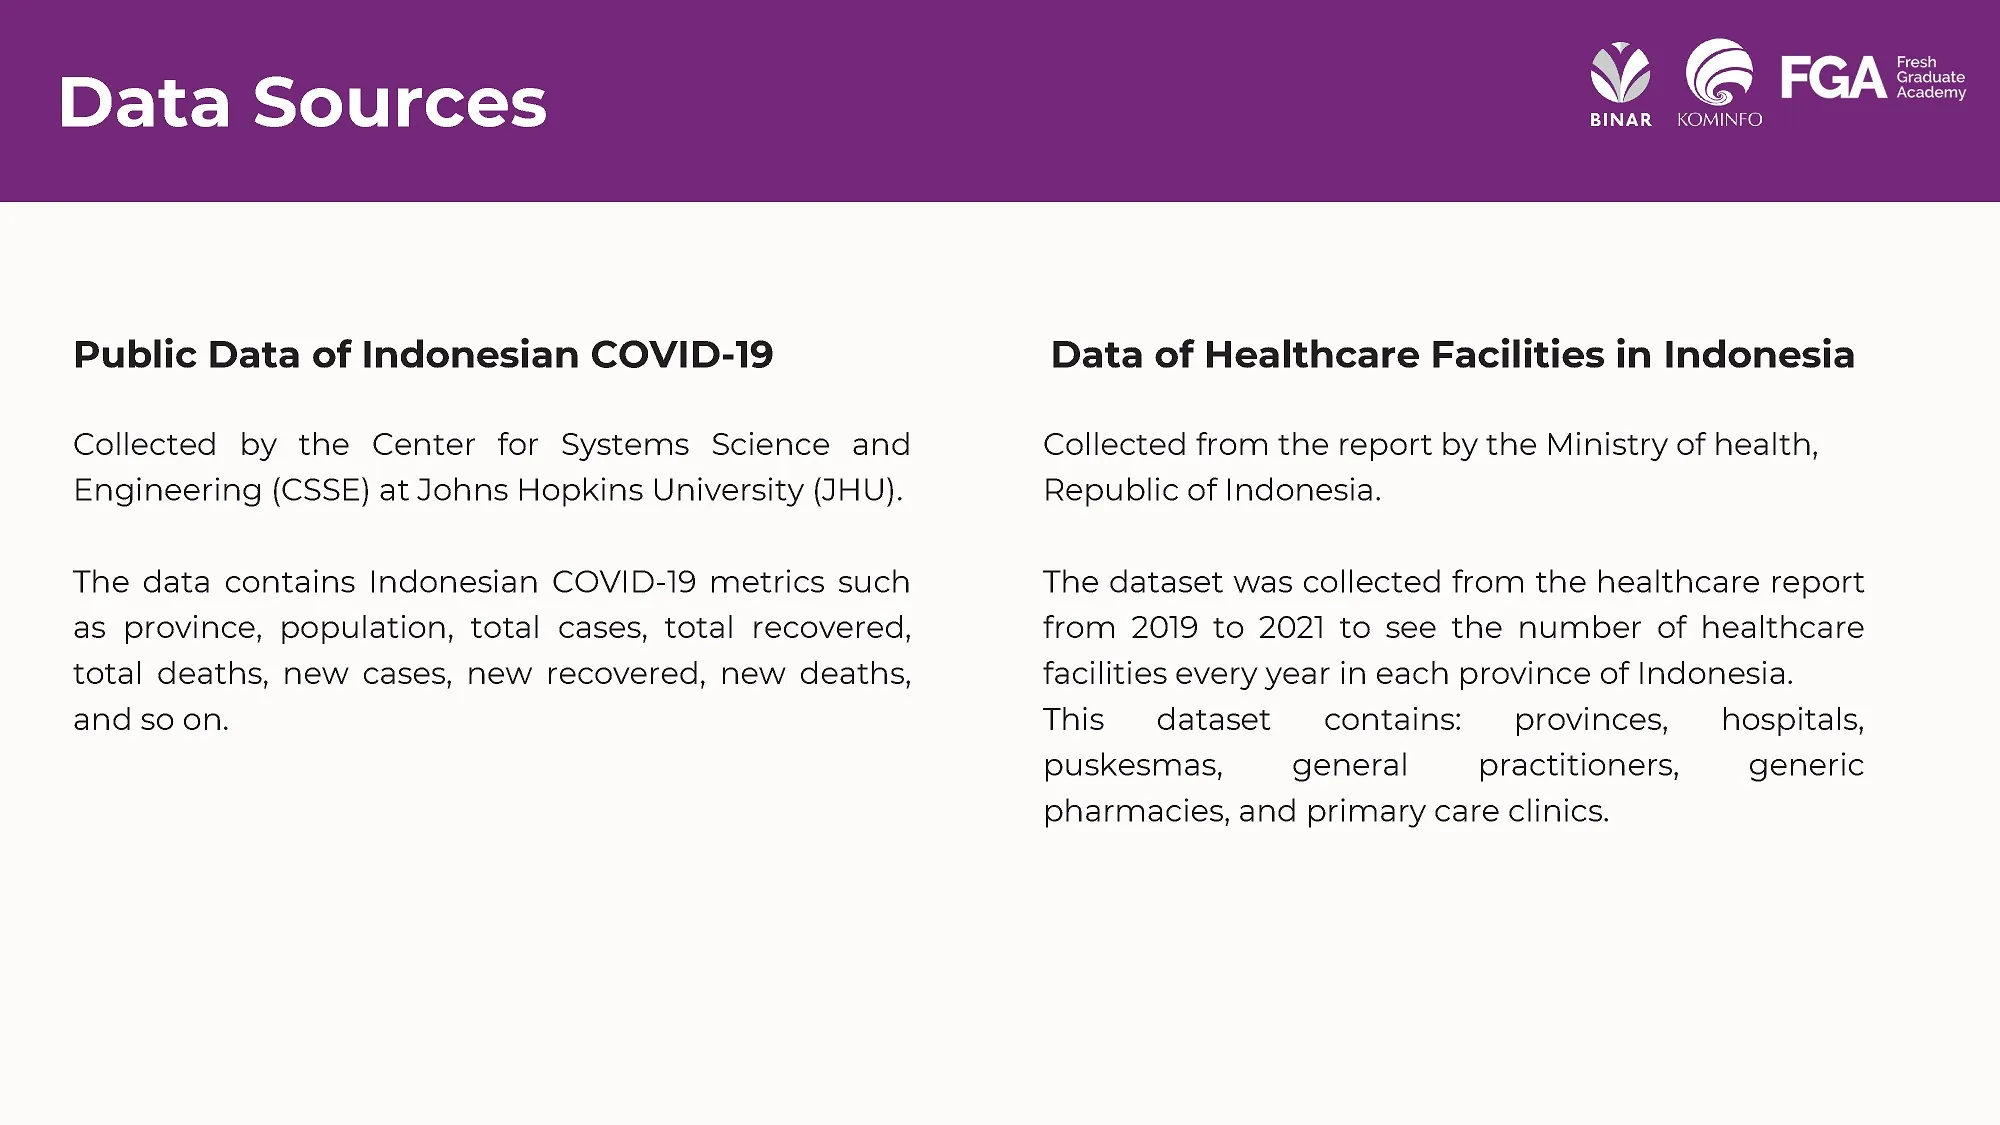Image resolution: width=2000 pixels, height=1125 pixels.
Task: Click the words primary care clinics
Action: [x=1457, y=811]
